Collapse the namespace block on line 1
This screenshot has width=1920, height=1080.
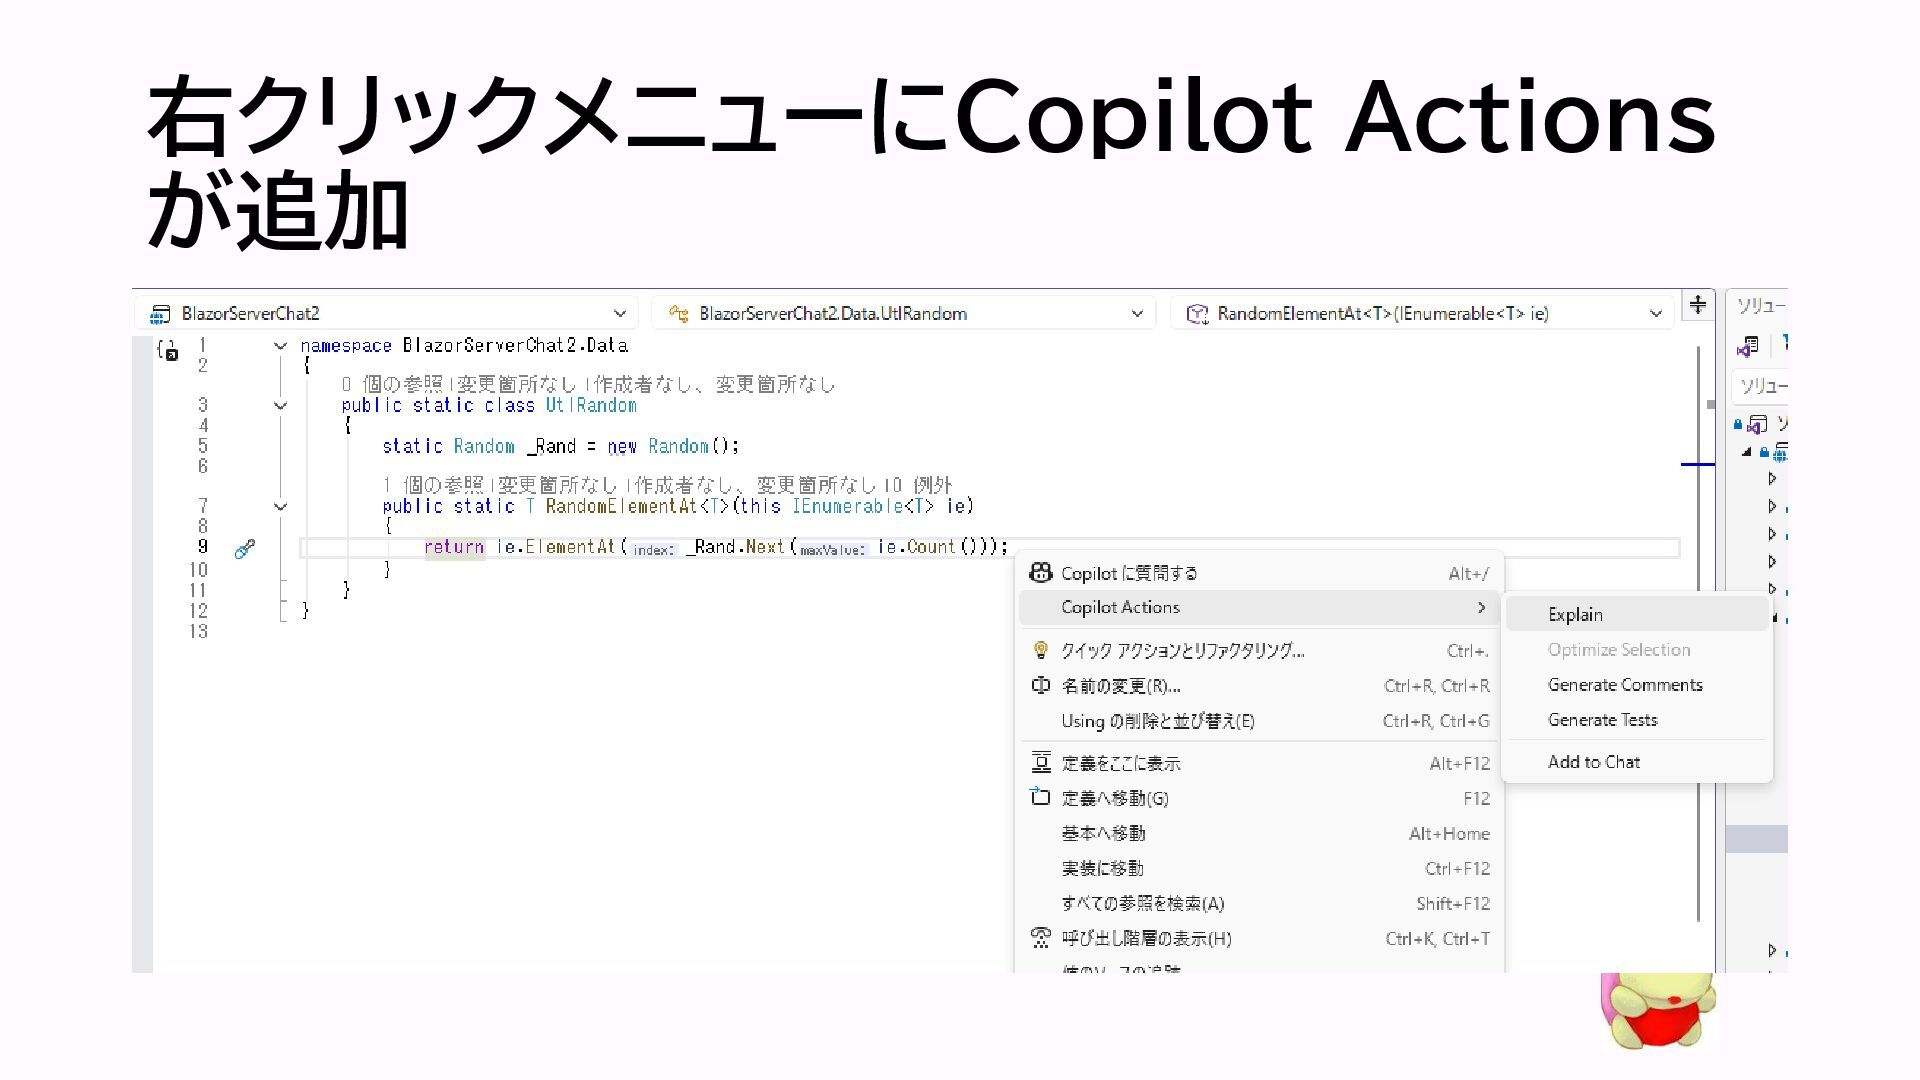point(281,346)
